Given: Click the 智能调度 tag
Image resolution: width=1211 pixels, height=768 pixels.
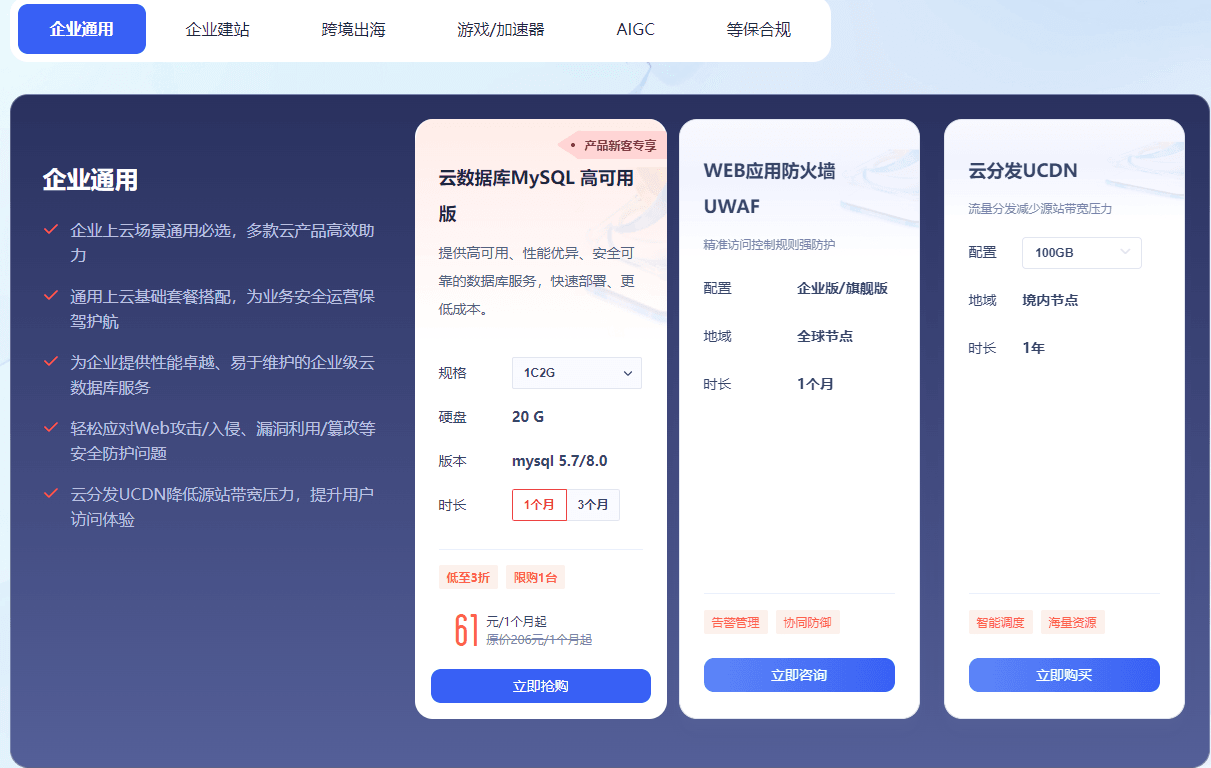Looking at the screenshot, I should click(1001, 622).
